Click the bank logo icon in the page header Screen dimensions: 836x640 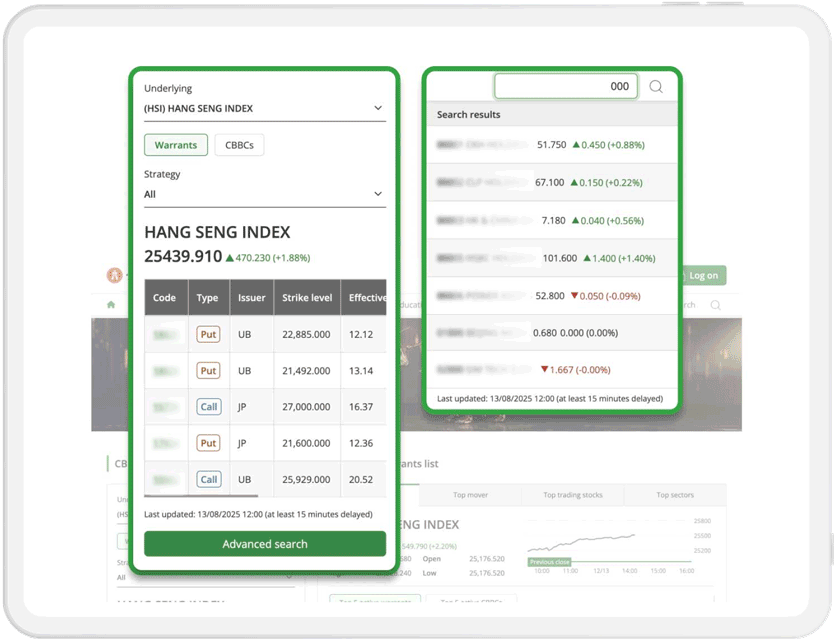click(115, 275)
